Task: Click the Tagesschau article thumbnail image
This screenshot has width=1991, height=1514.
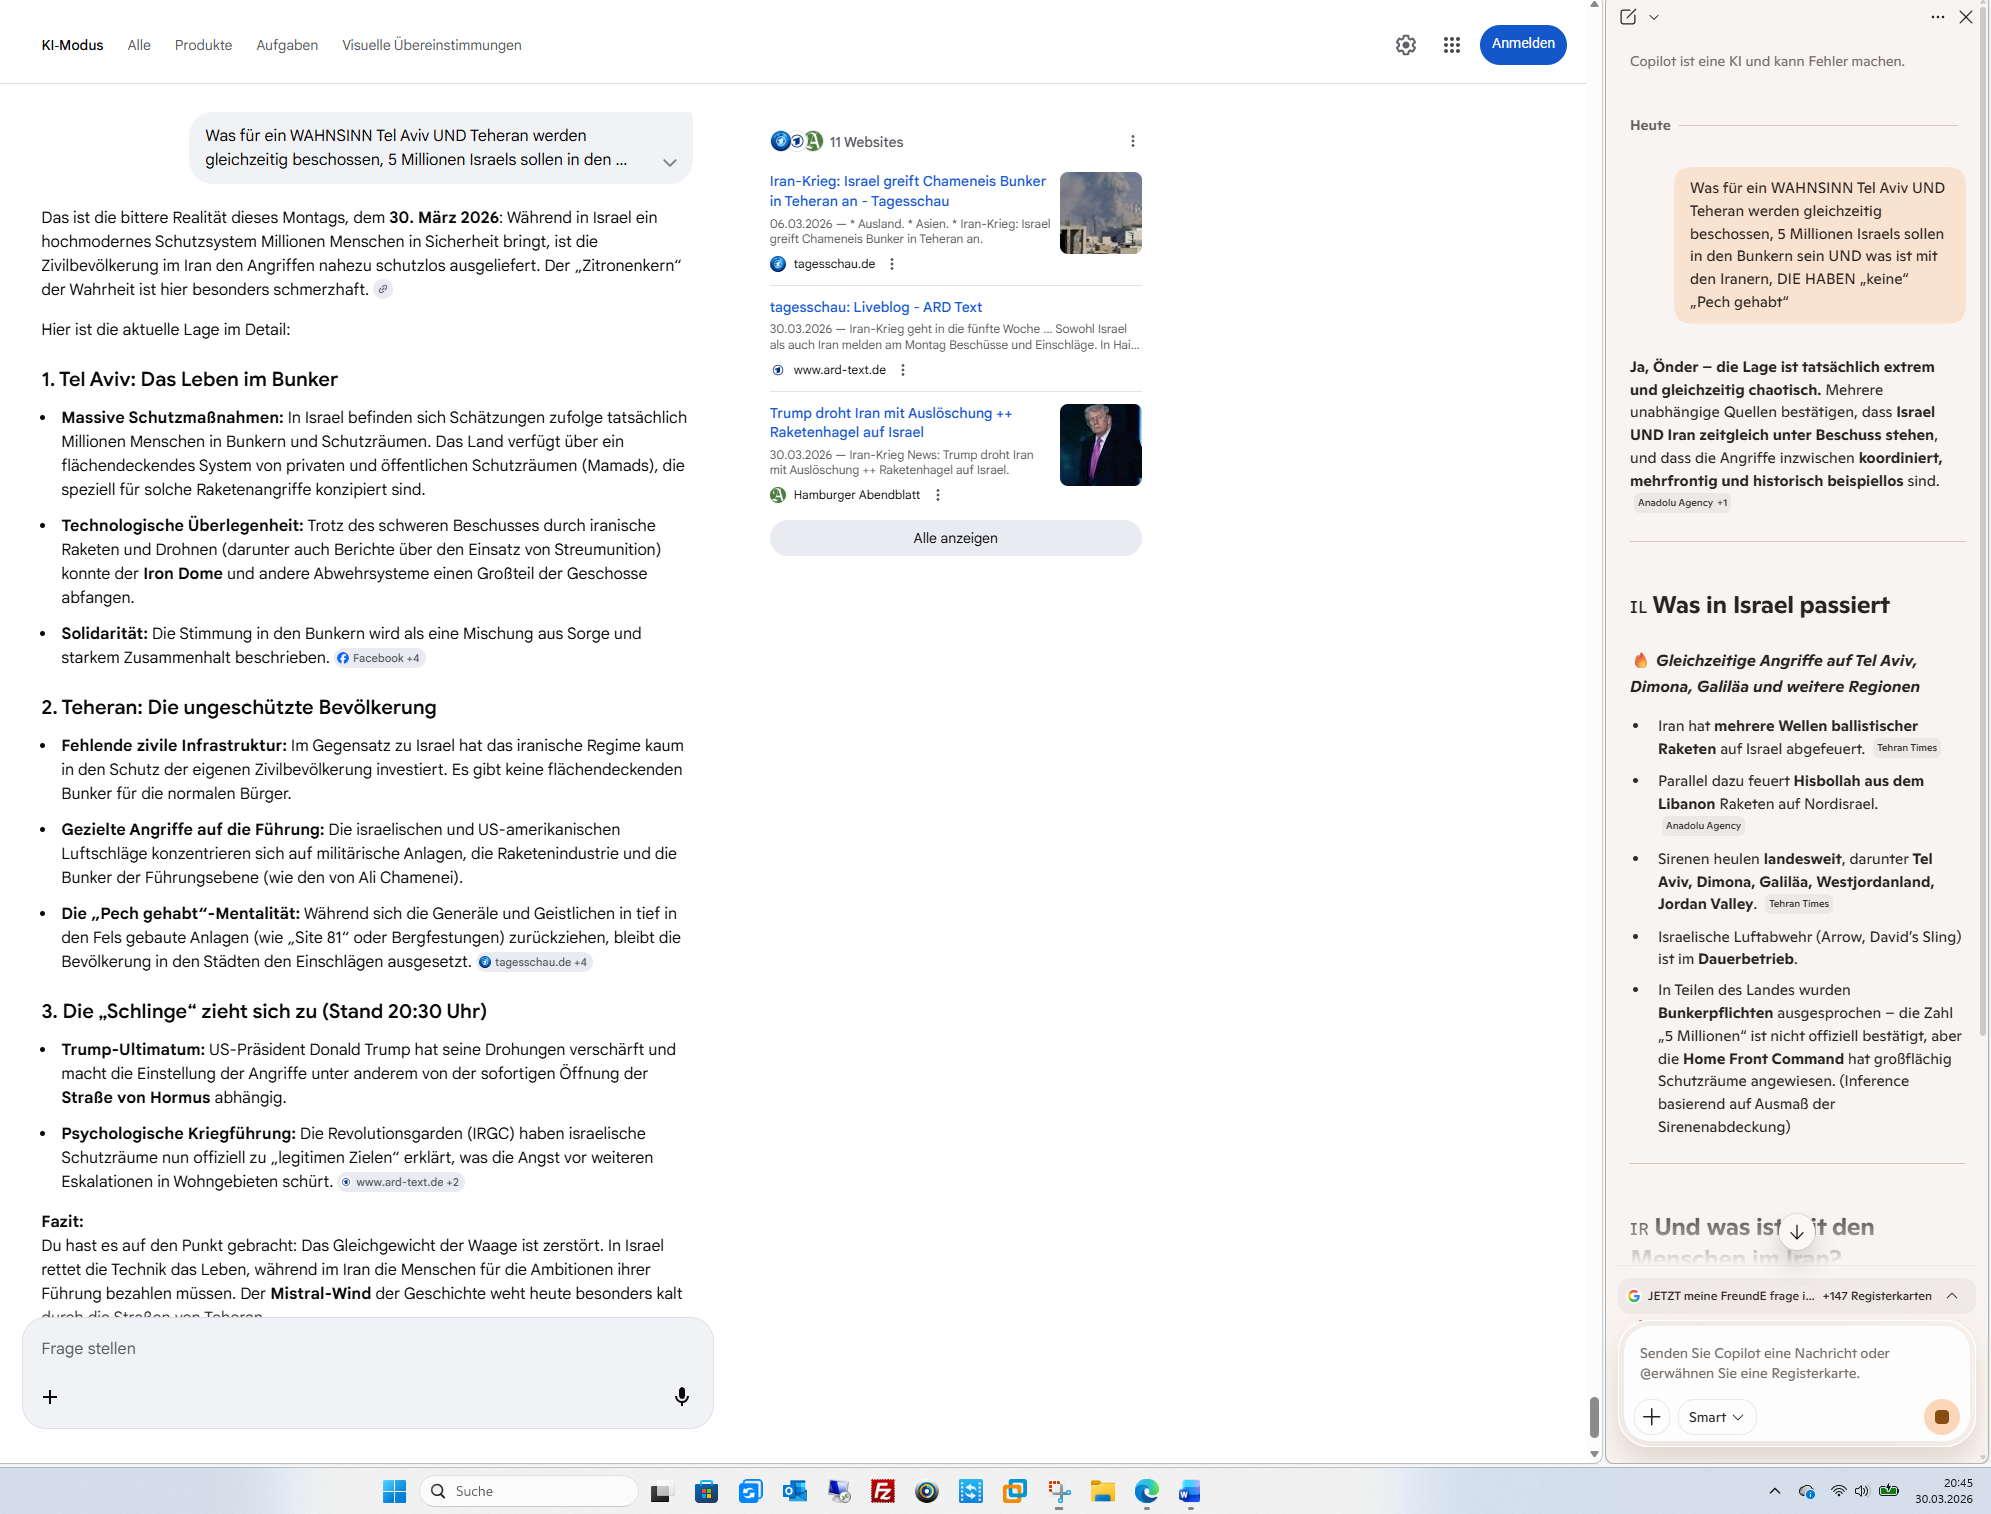Action: pyautogui.click(x=1100, y=213)
